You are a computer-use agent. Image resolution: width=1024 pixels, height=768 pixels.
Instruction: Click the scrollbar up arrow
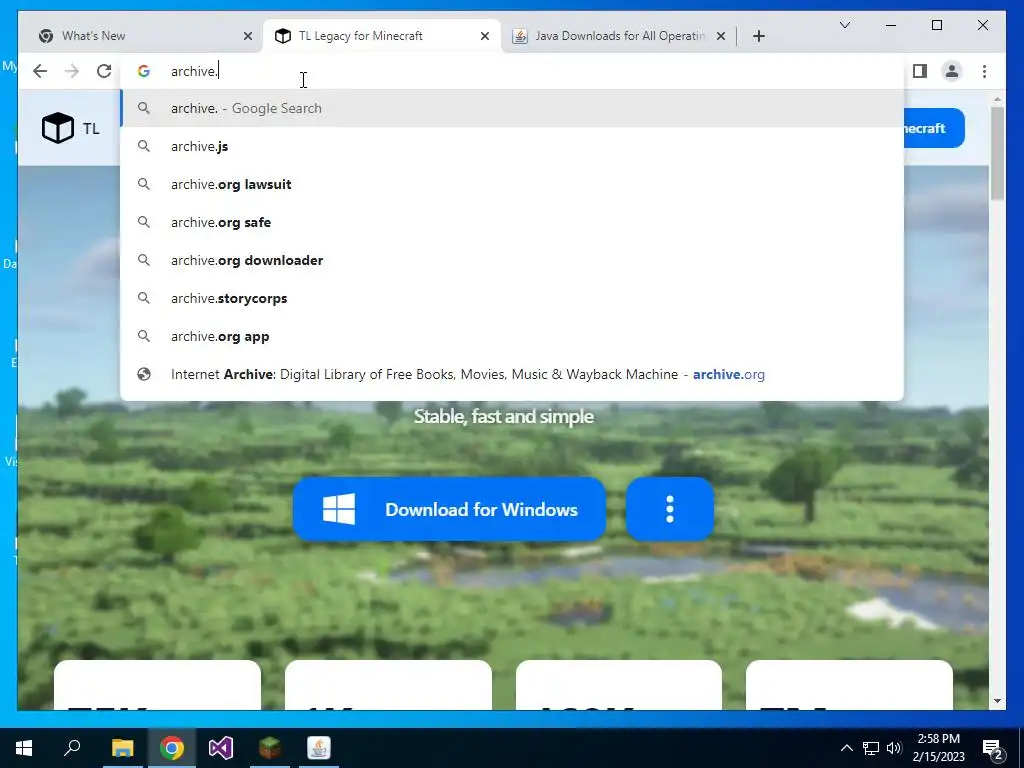pyautogui.click(x=997, y=100)
